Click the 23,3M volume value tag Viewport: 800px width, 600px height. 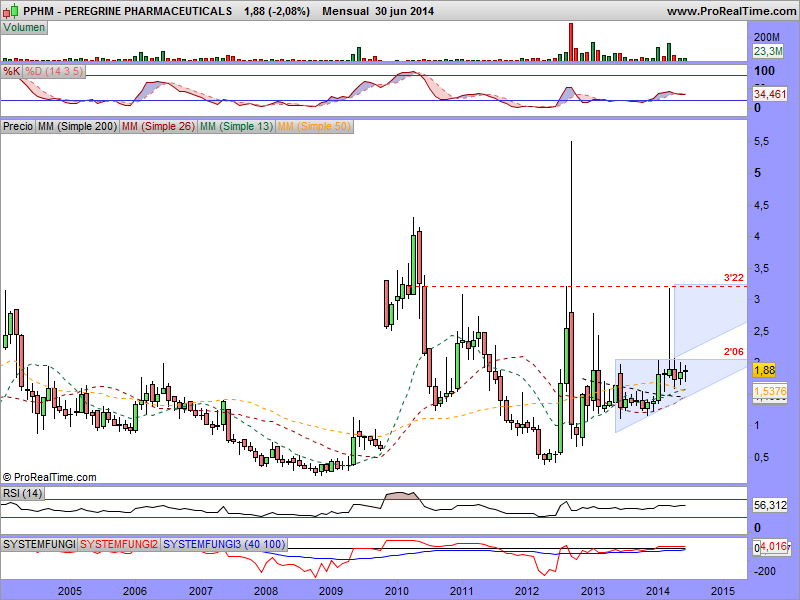[768, 51]
